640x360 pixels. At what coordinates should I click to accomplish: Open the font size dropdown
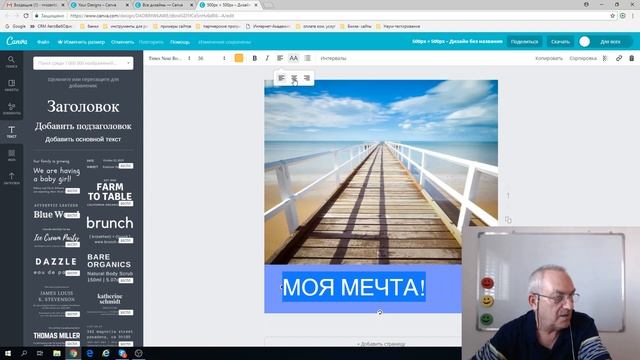coord(211,58)
